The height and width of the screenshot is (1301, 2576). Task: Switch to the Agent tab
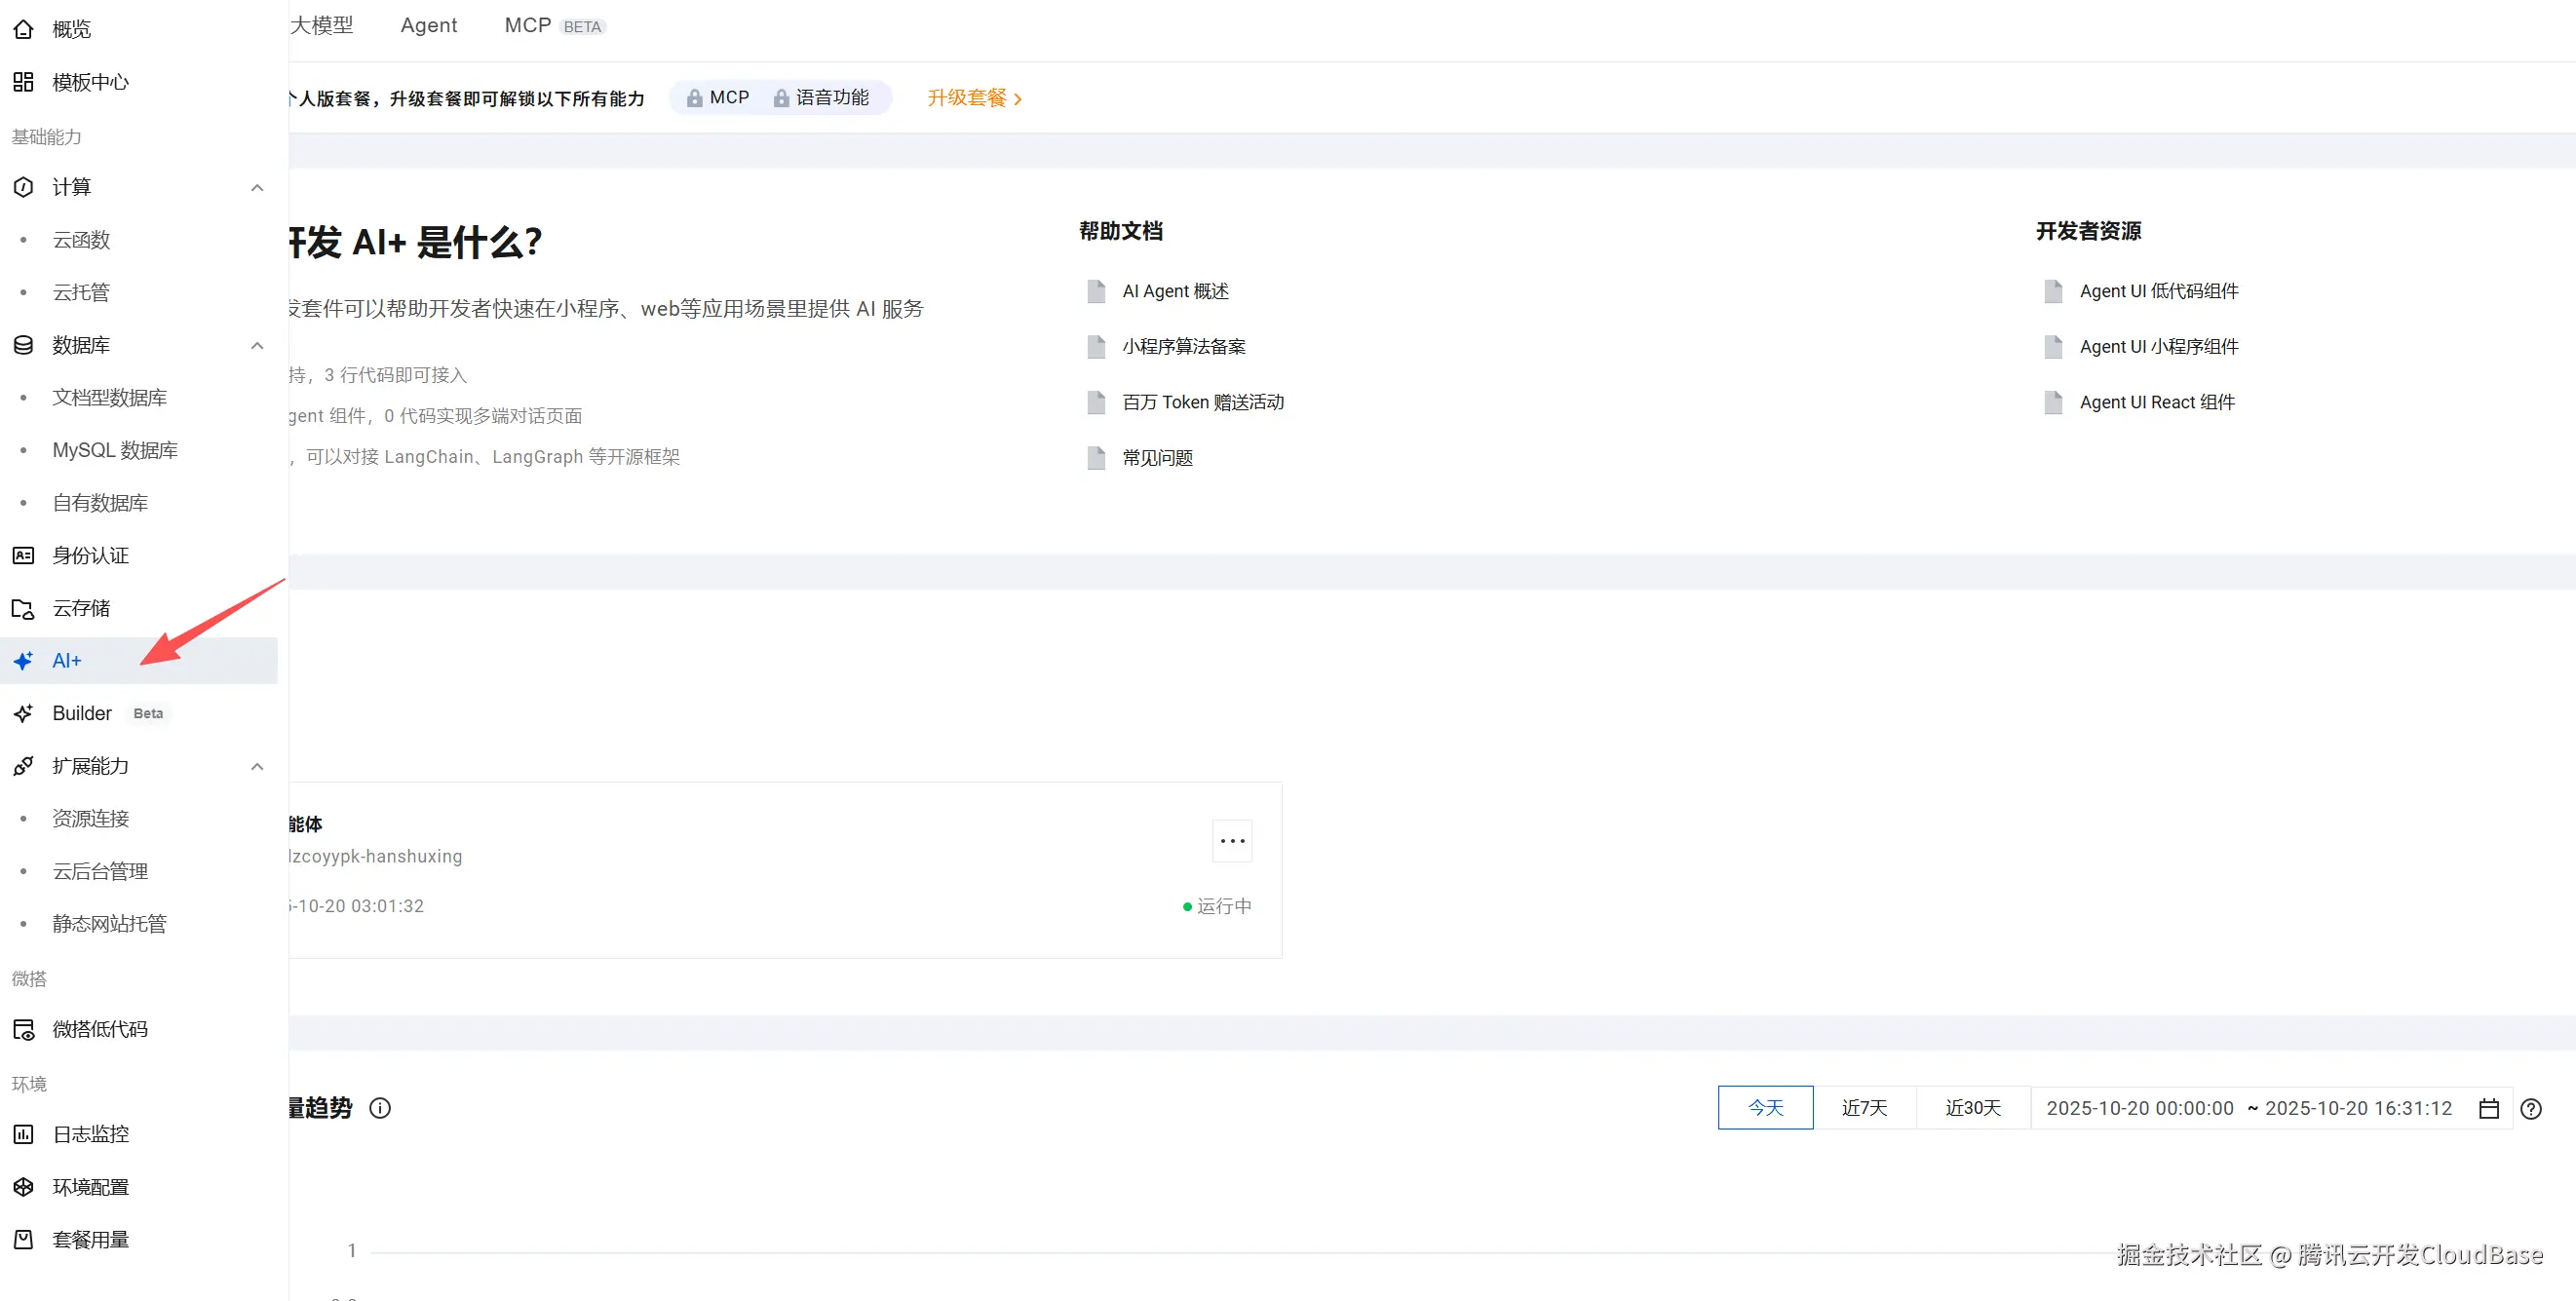[428, 25]
